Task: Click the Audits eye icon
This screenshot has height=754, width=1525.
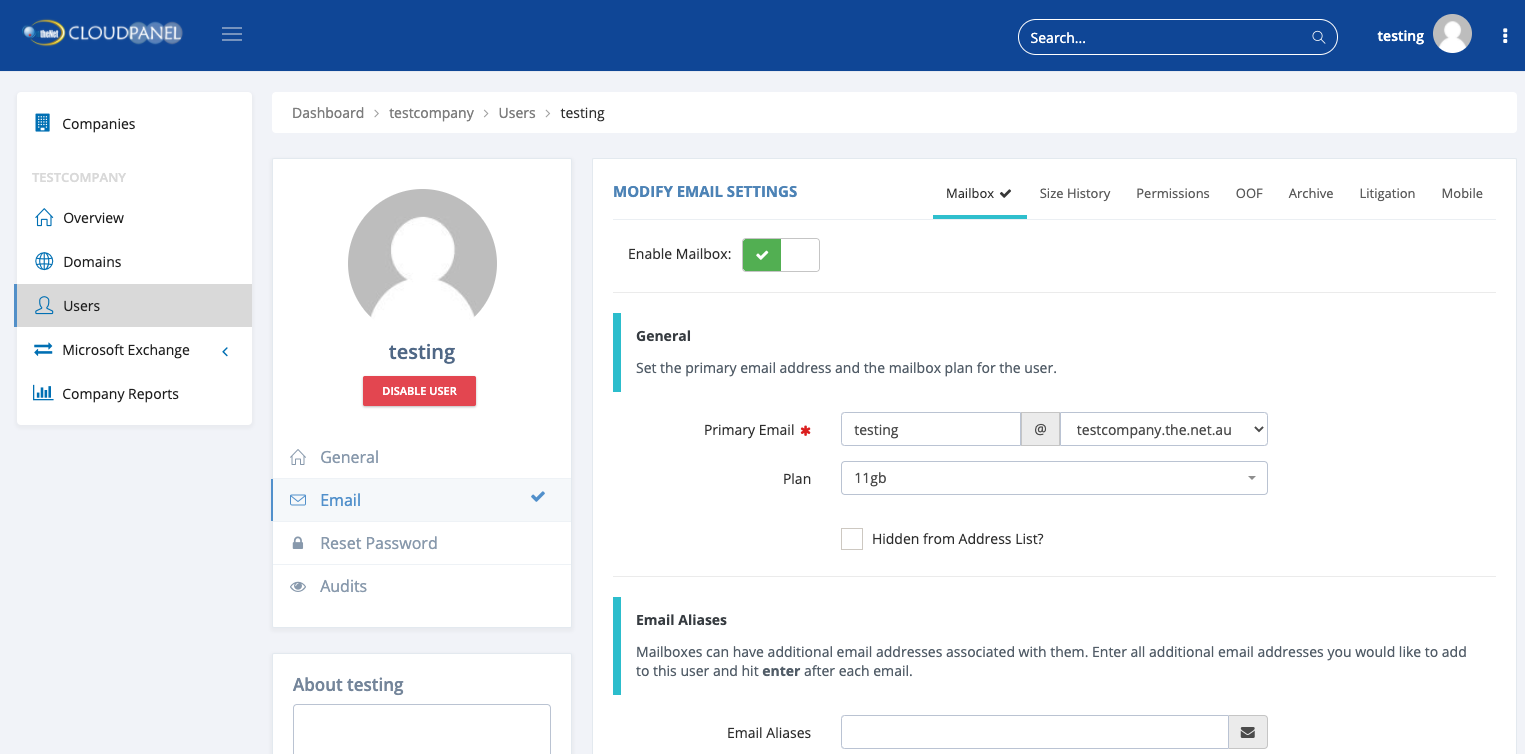Action: click(x=298, y=585)
